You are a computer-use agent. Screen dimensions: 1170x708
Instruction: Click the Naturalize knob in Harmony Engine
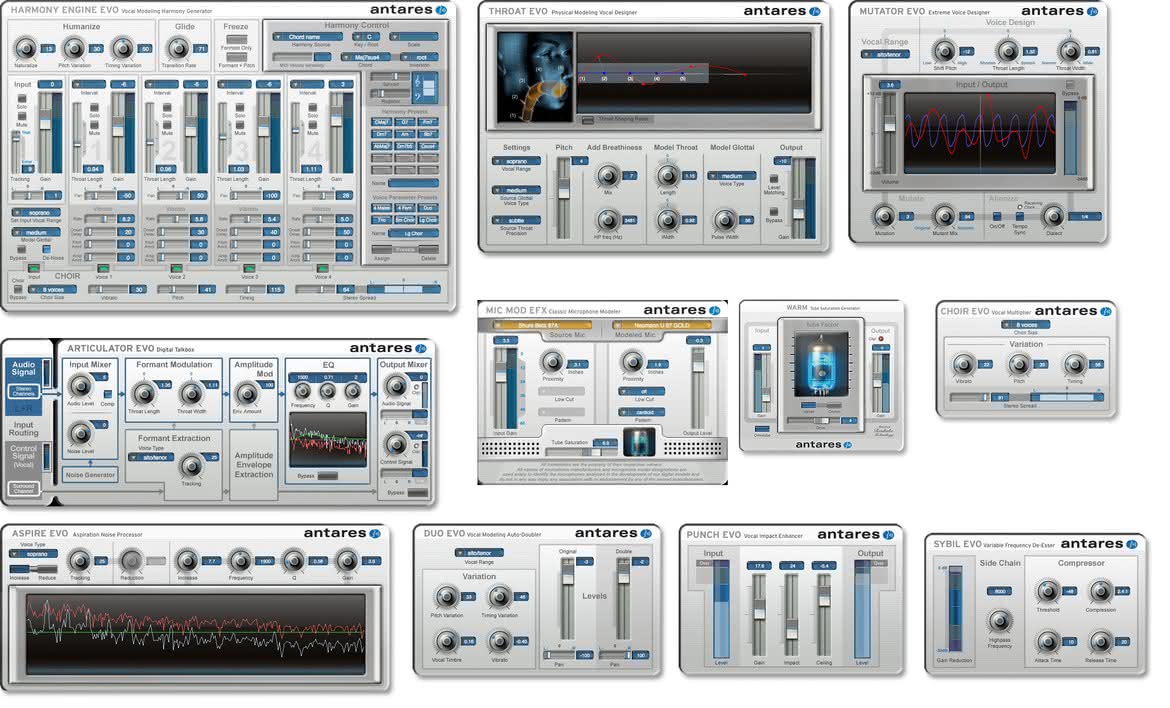click(25, 49)
